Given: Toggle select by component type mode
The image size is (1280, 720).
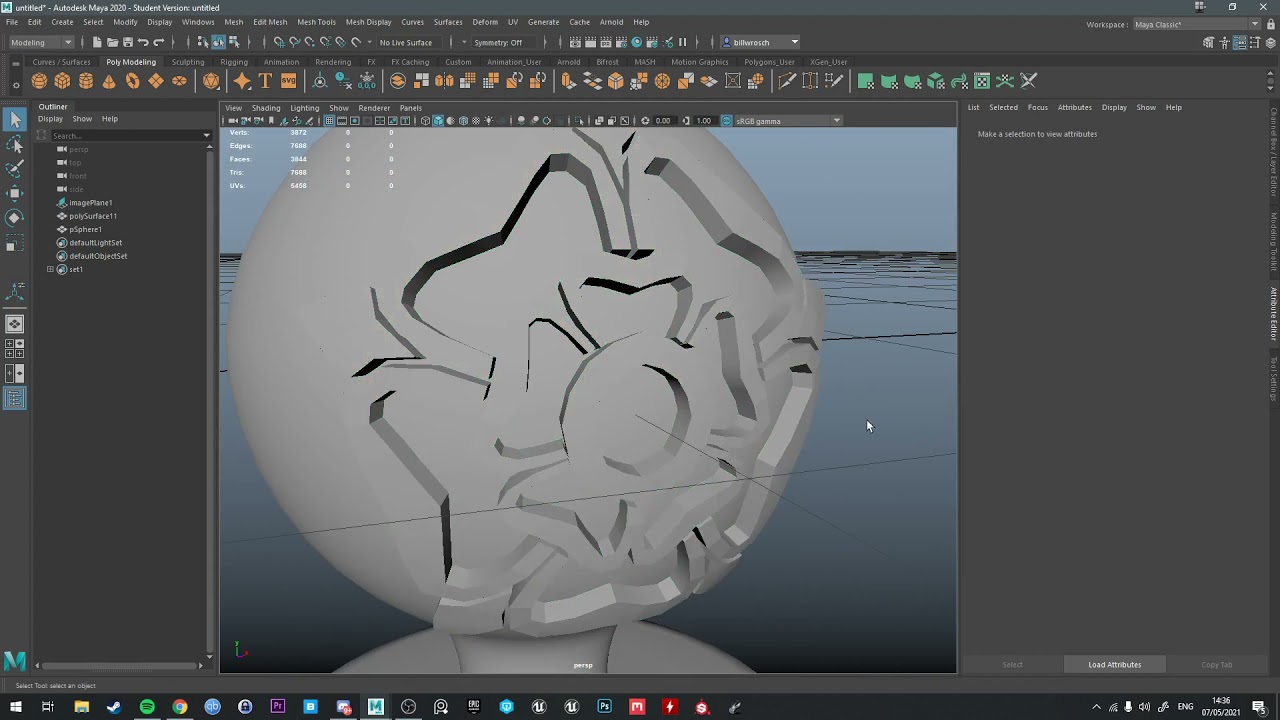Looking at the screenshot, I should point(233,42).
